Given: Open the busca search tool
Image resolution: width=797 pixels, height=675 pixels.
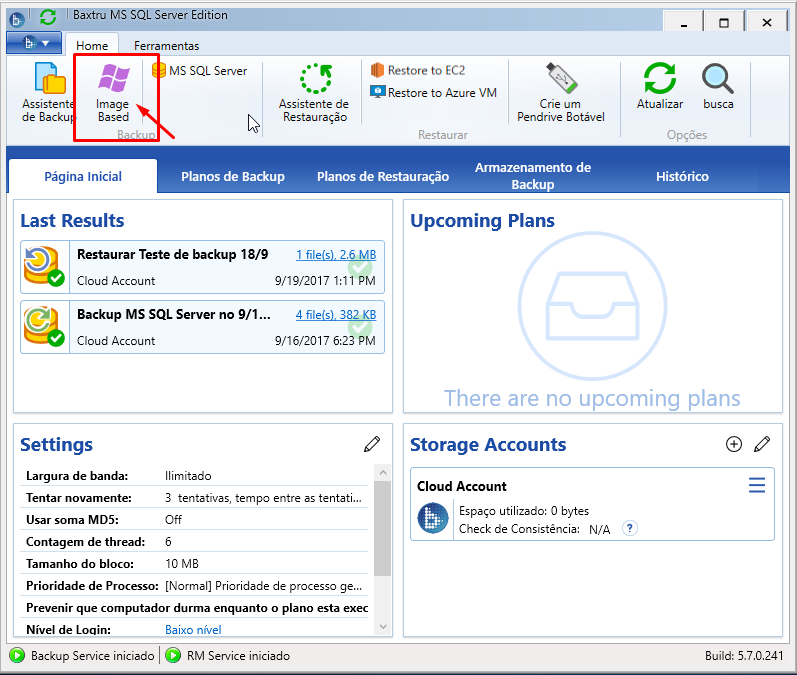Looking at the screenshot, I should coord(718,86).
